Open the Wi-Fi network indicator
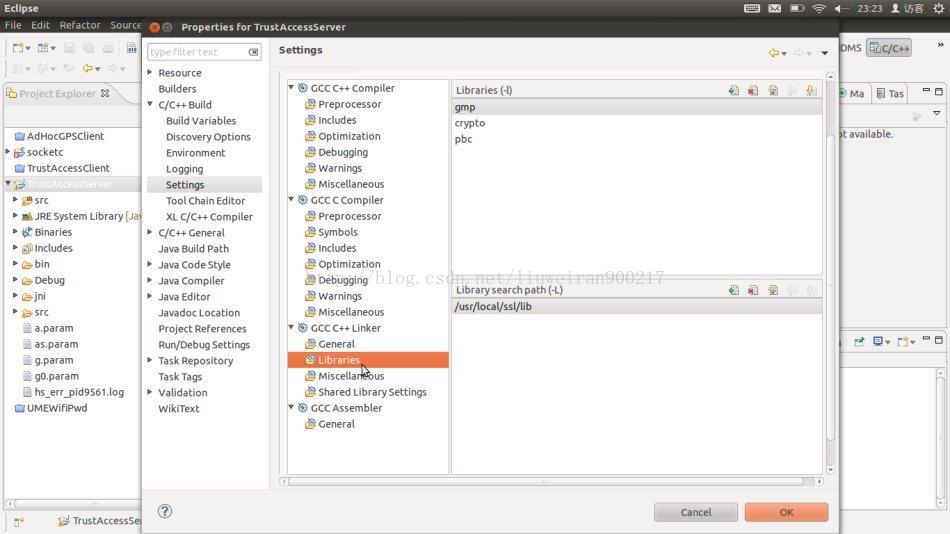 click(x=819, y=8)
